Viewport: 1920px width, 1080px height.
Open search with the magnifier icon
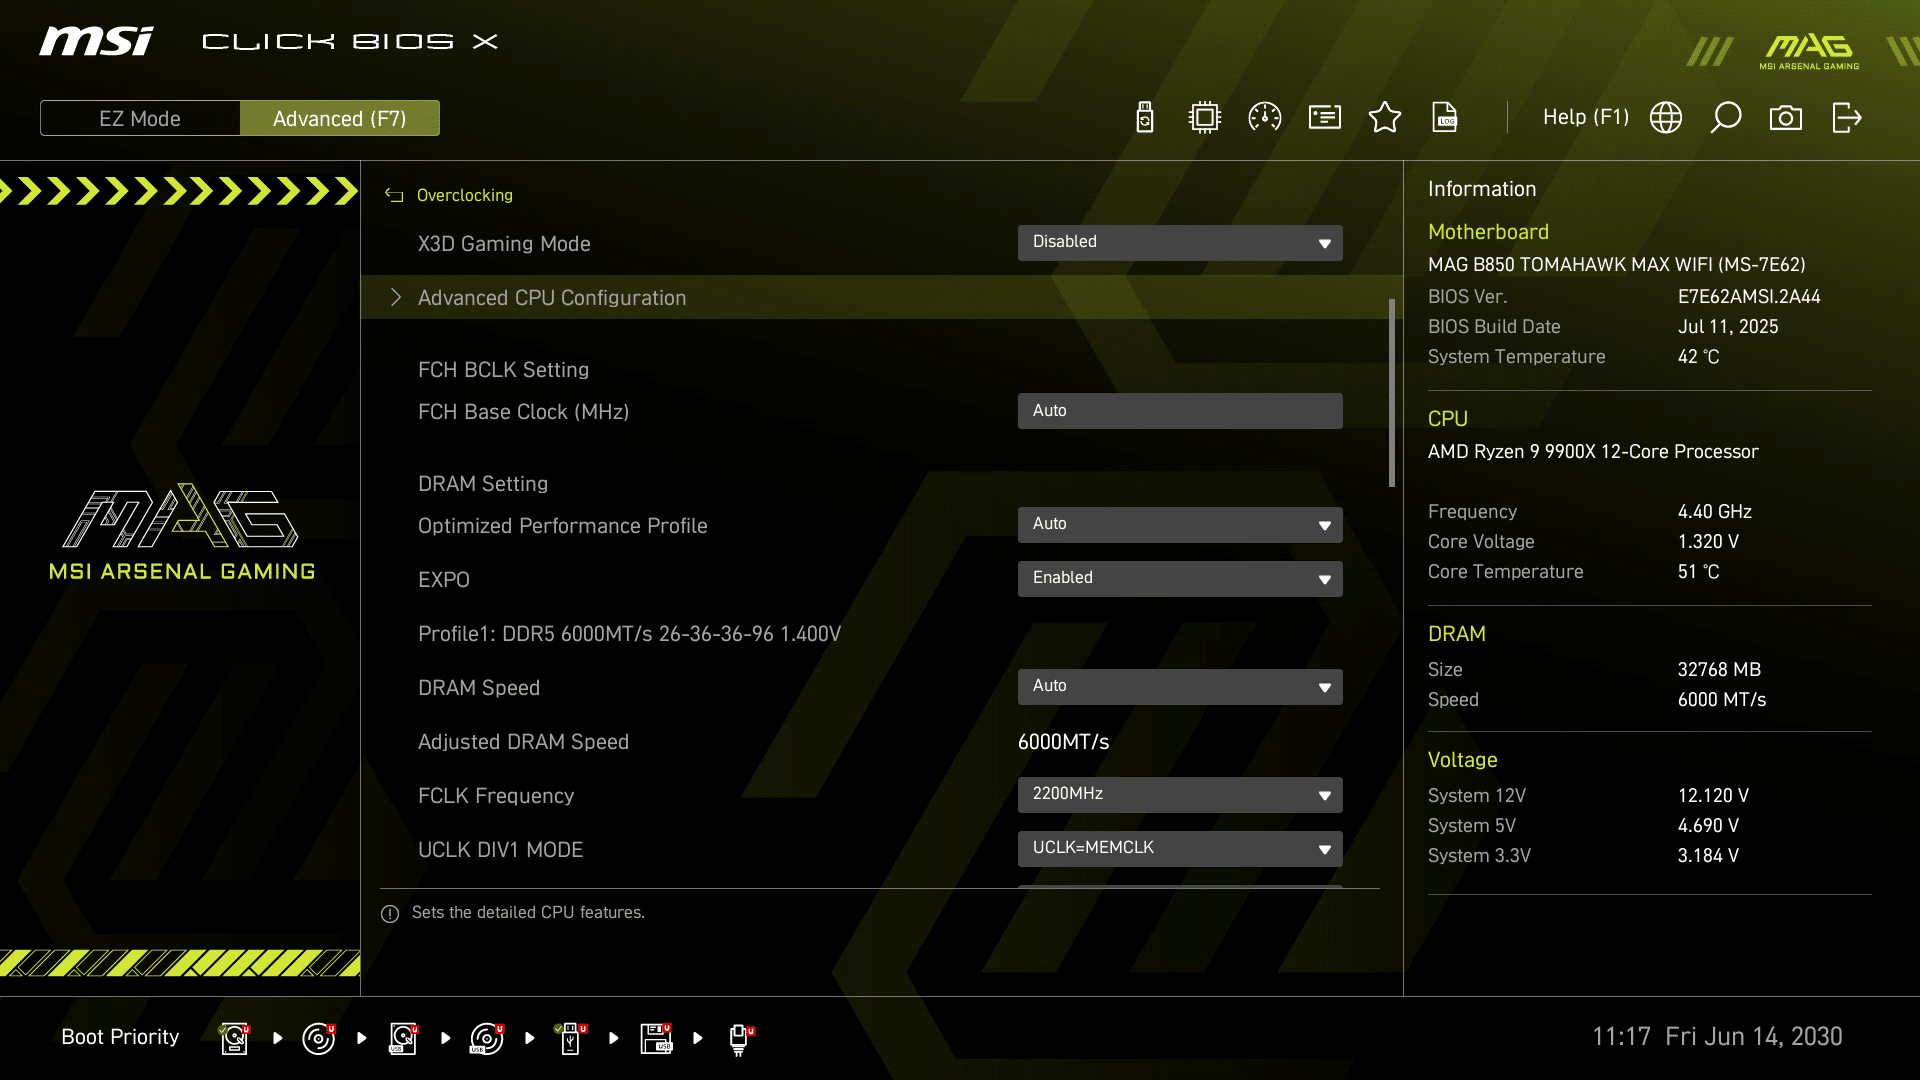1726,118
